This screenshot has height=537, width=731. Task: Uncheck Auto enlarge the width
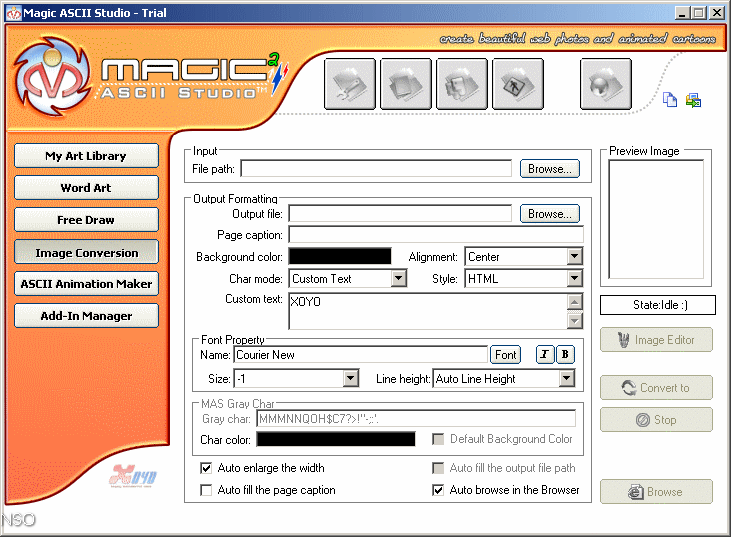click(206, 468)
